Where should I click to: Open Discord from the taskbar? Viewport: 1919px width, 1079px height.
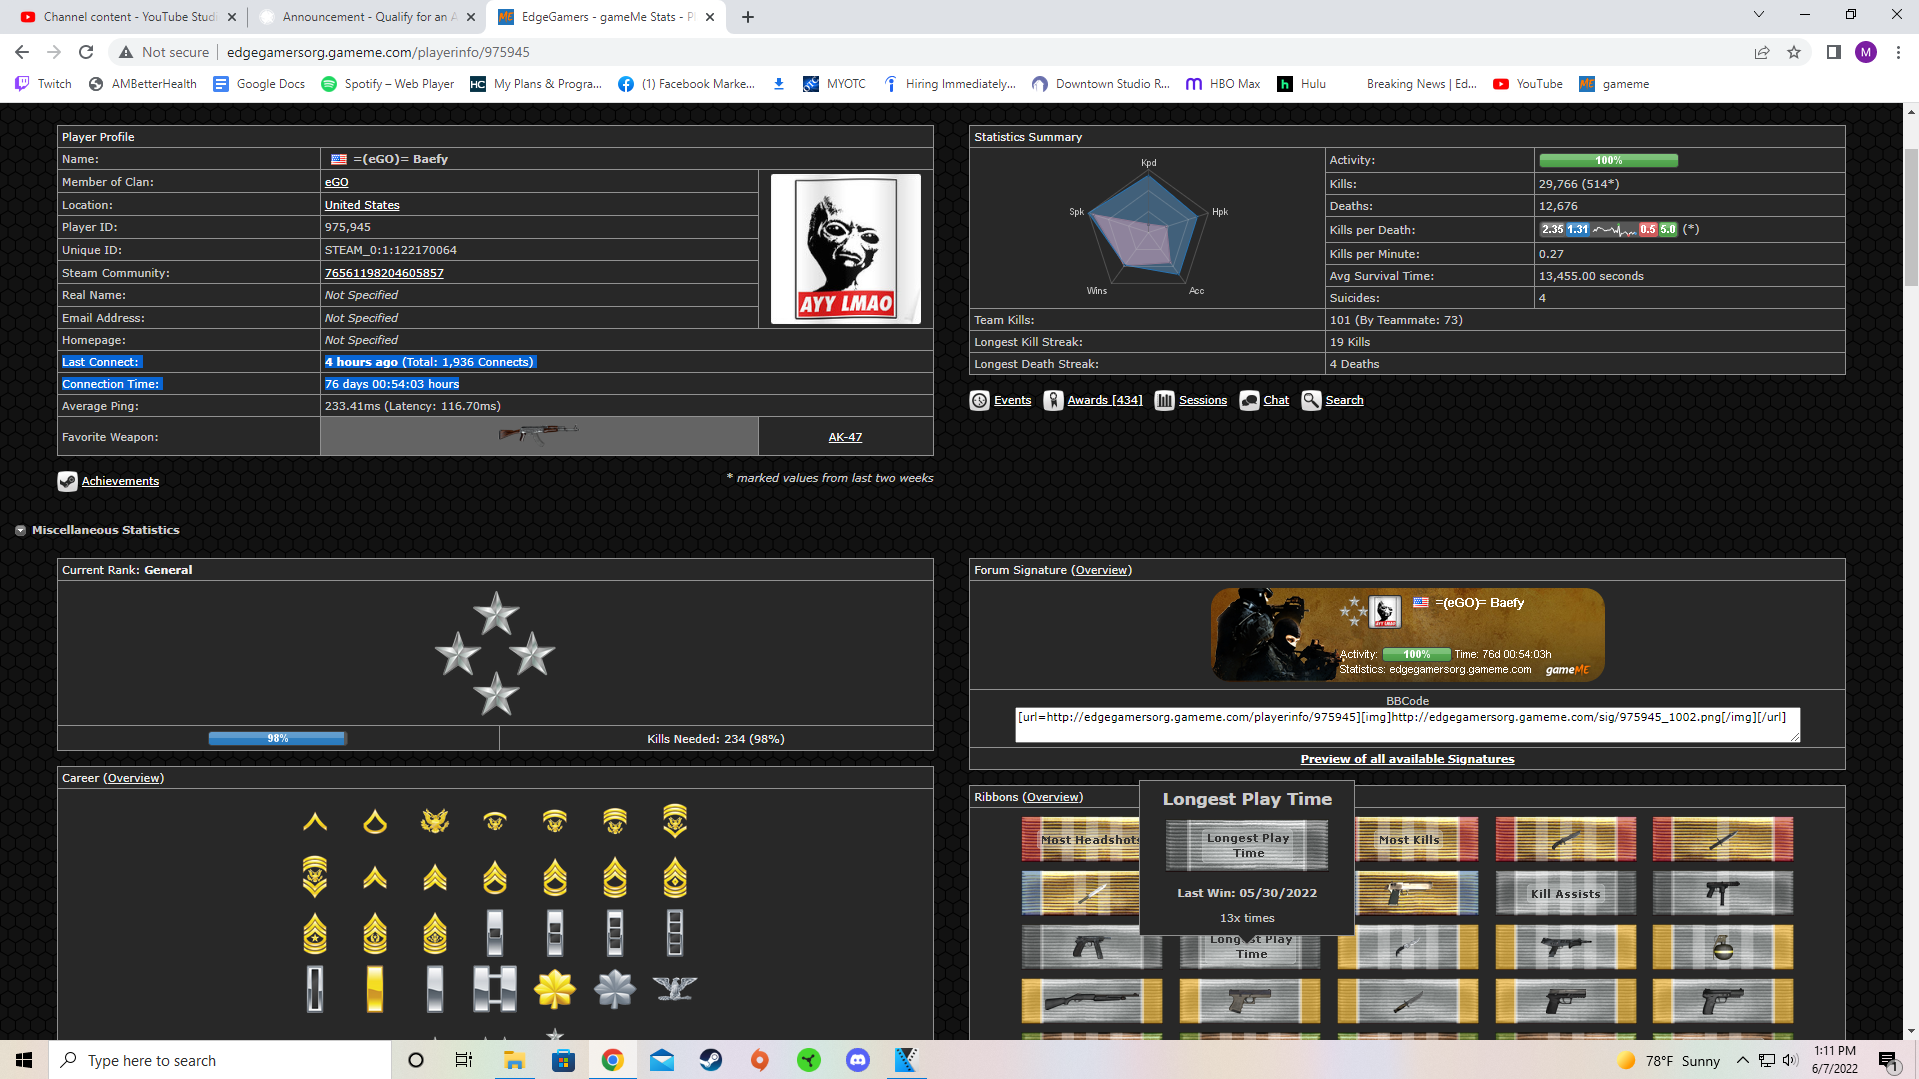(858, 1060)
